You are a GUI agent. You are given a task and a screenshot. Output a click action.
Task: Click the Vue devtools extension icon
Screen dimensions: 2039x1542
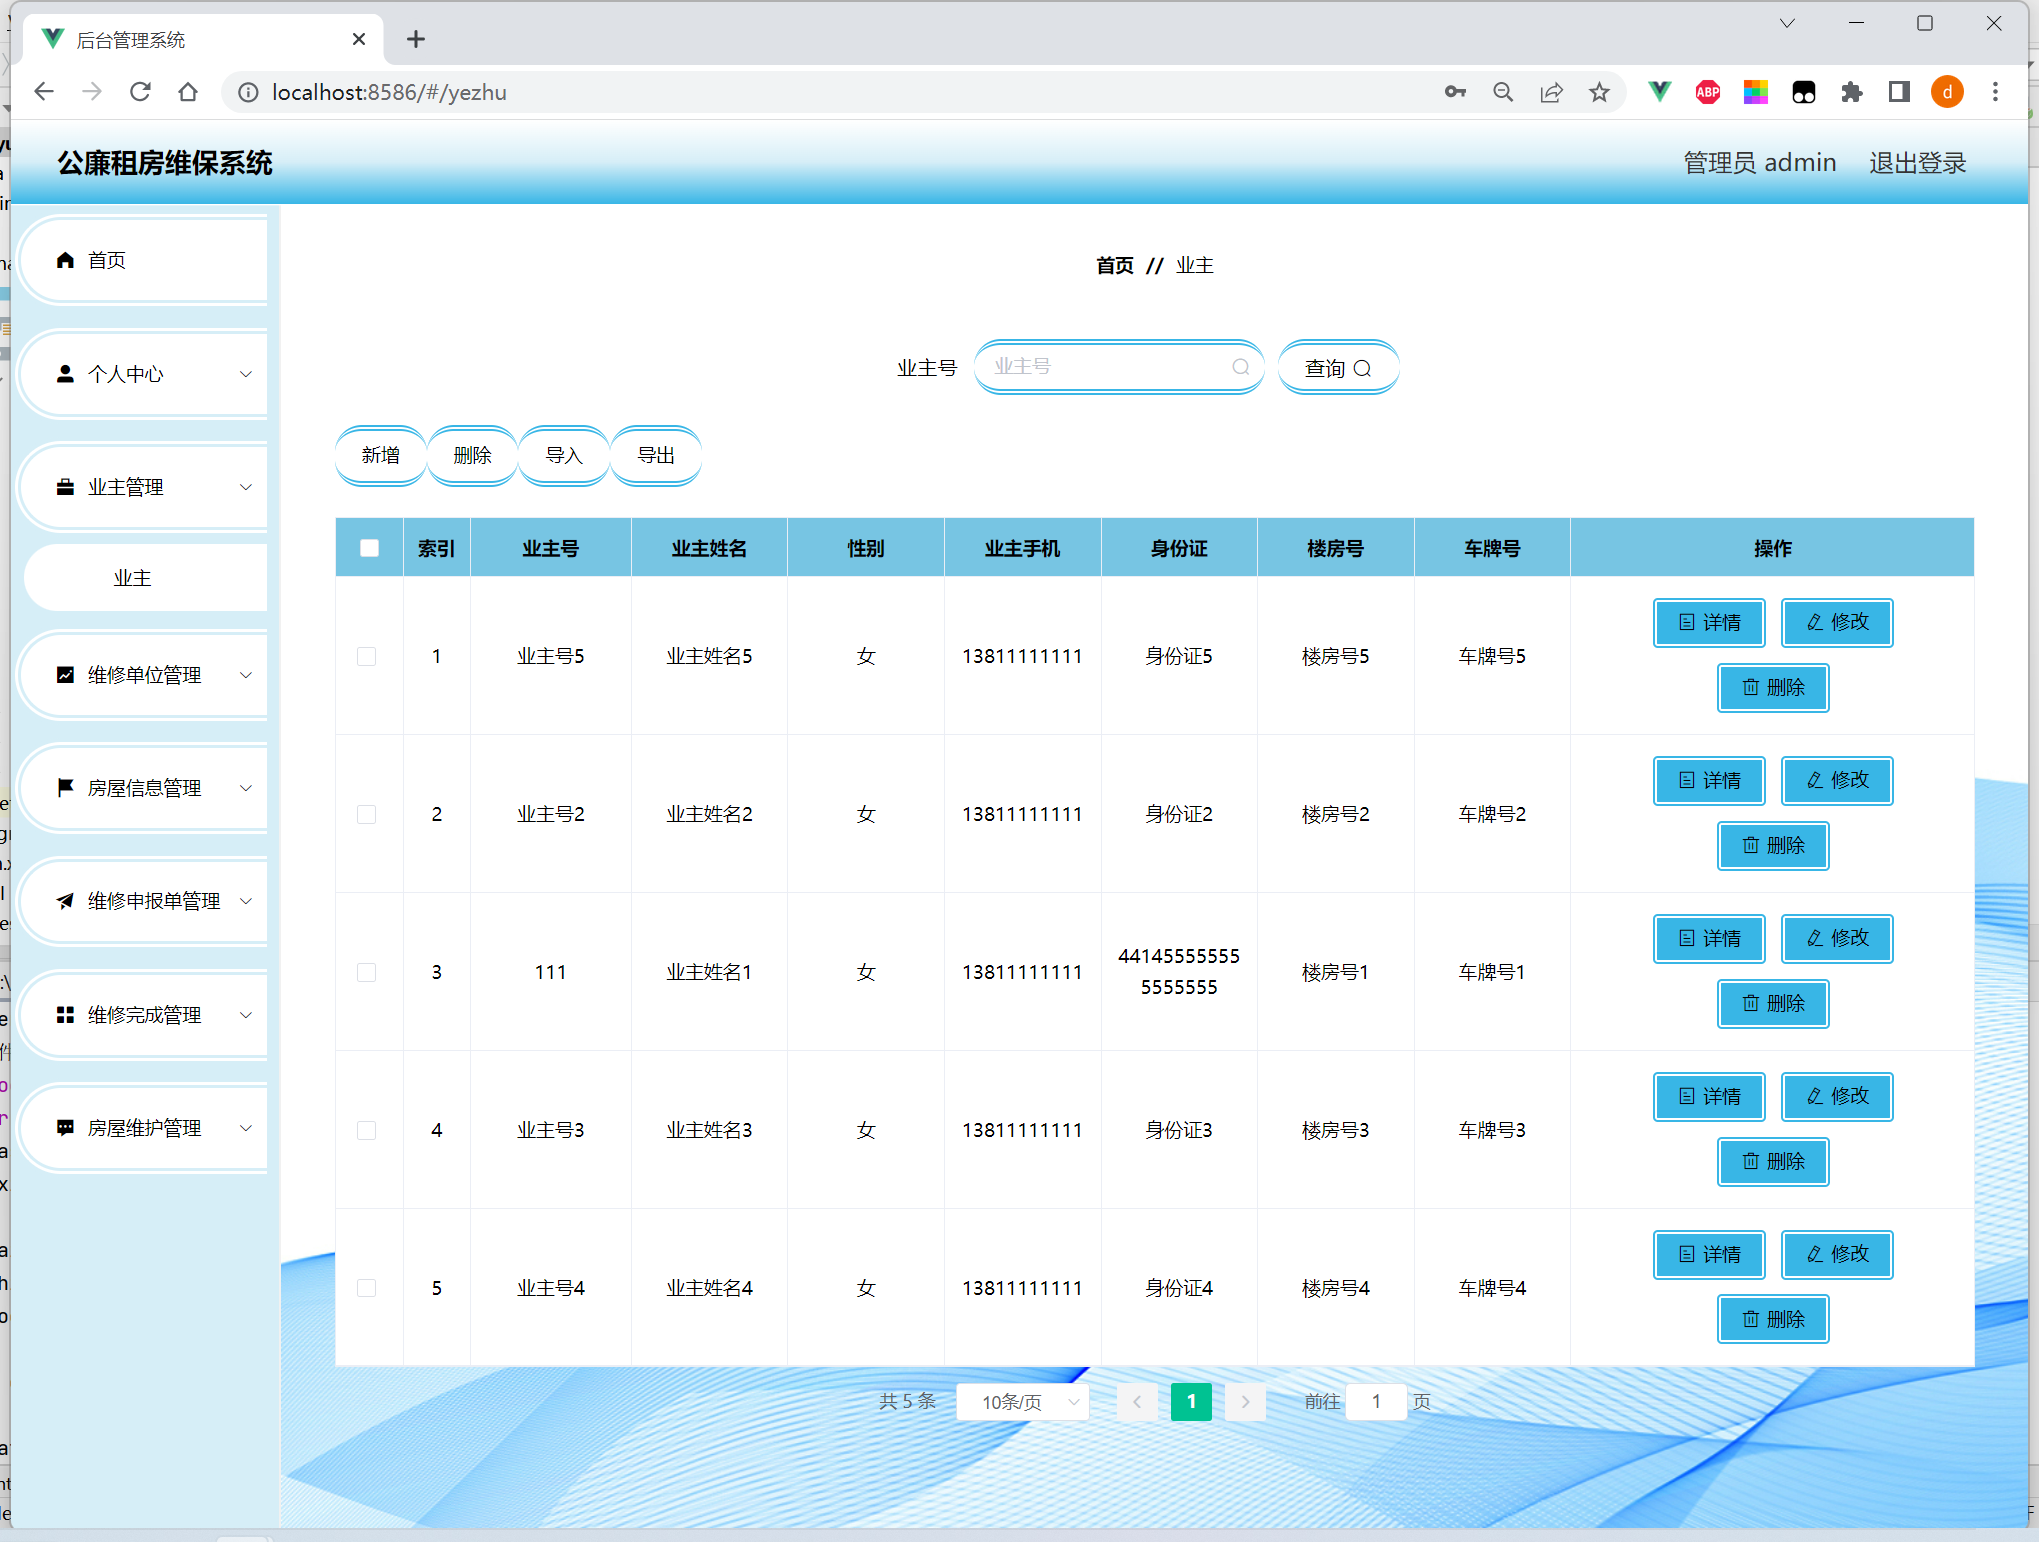point(1659,92)
